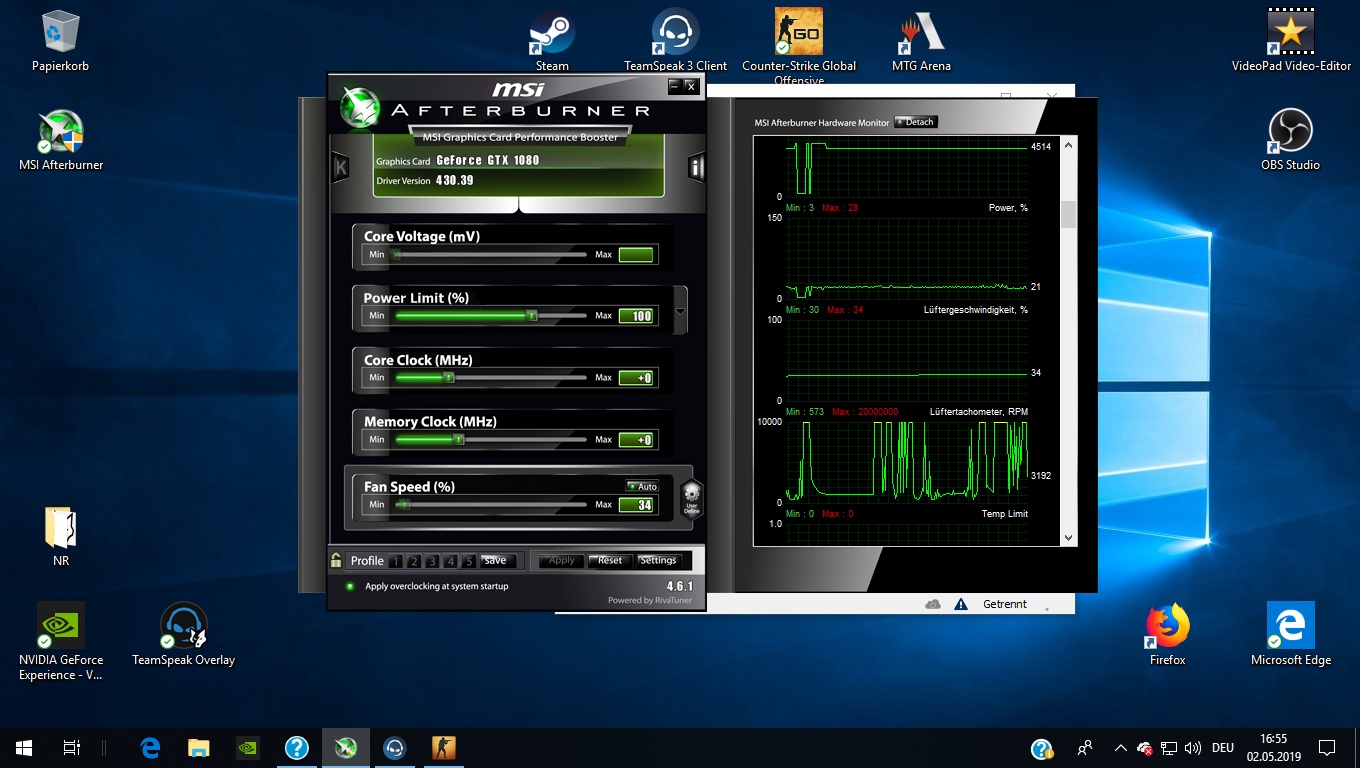
Task: Select profile slot 1
Action: (x=396, y=561)
